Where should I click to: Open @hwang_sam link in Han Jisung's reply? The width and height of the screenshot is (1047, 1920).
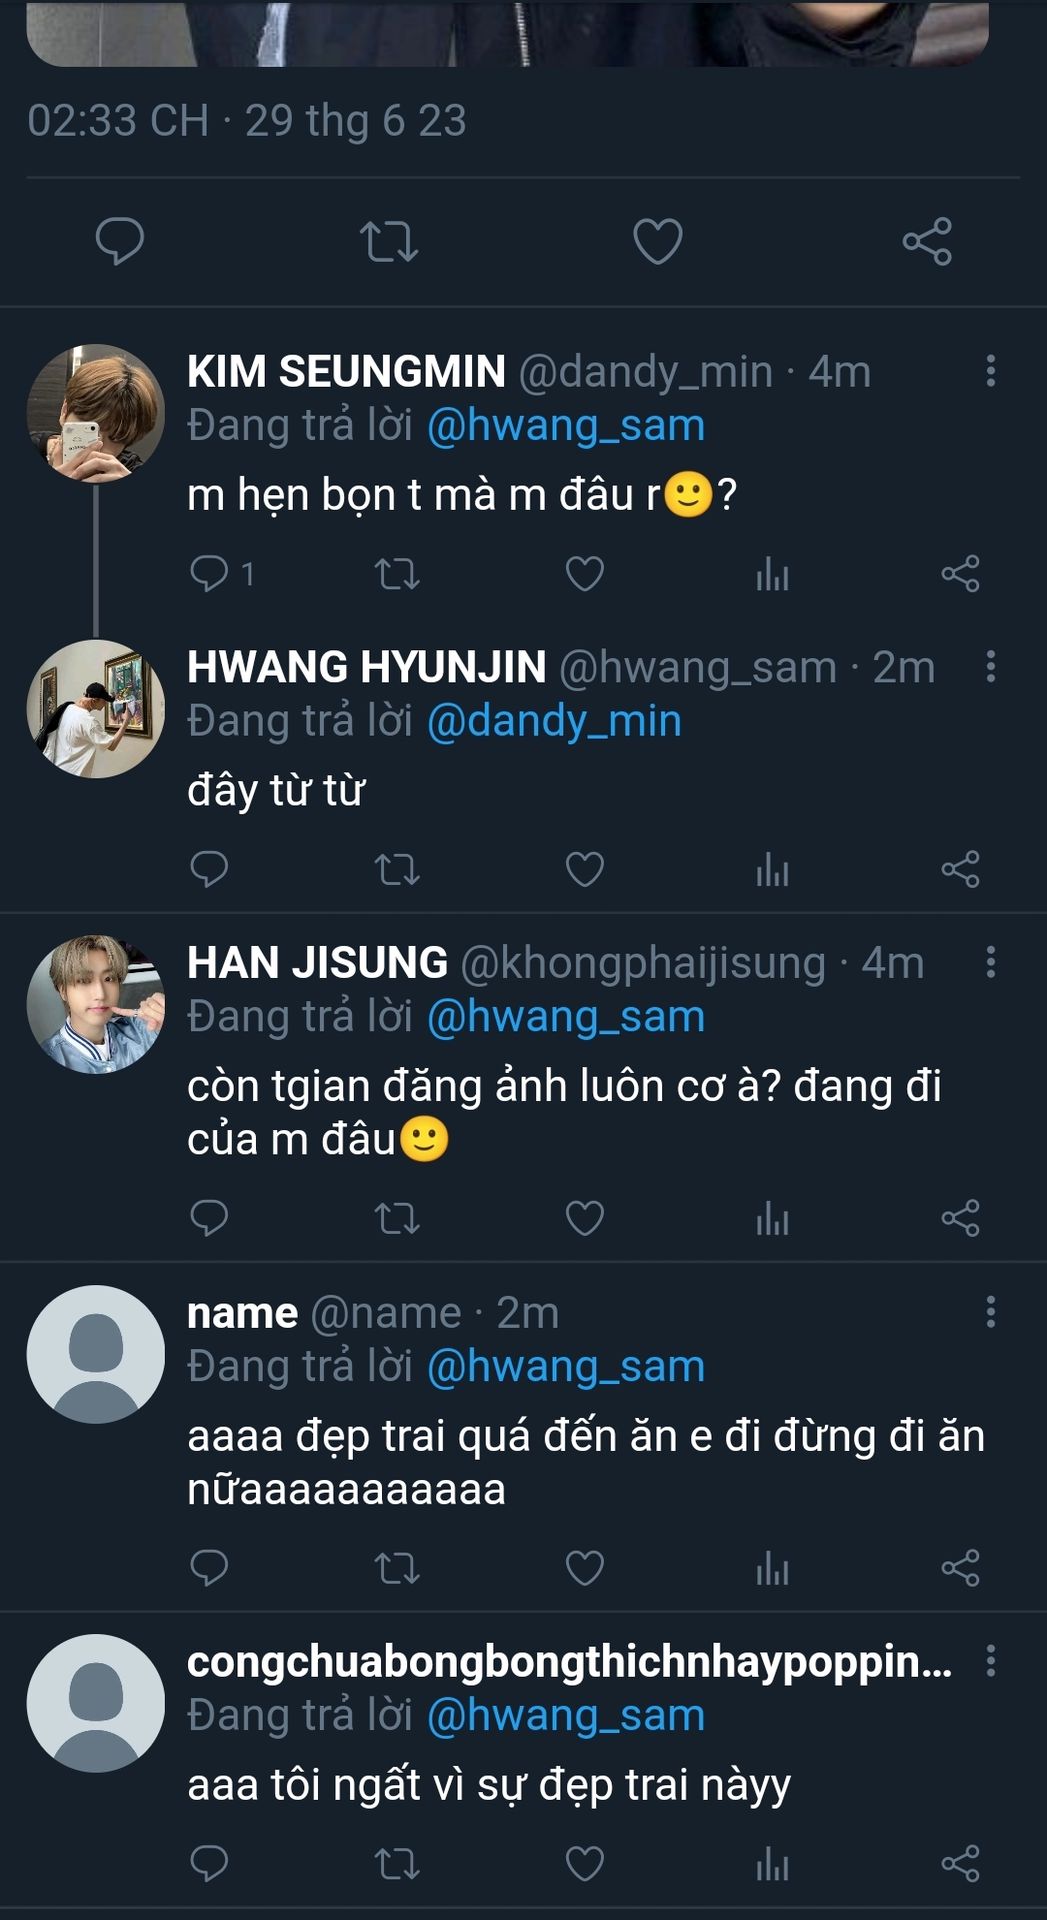click(566, 1017)
